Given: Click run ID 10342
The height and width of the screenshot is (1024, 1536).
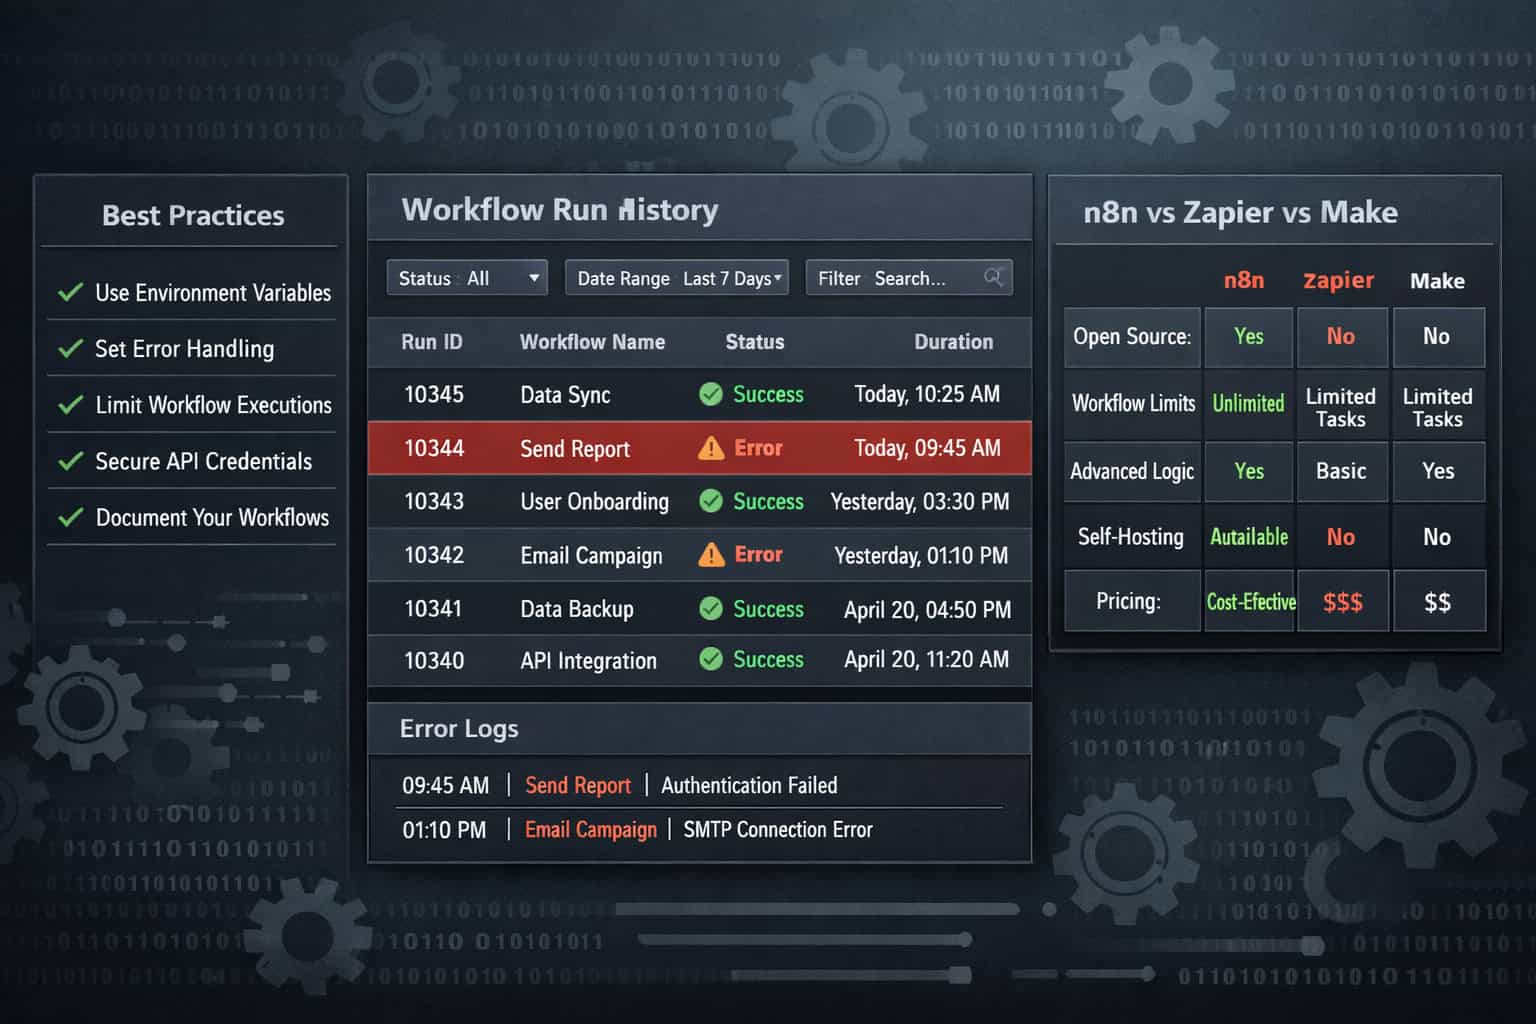Looking at the screenshot, I should 434,555.
